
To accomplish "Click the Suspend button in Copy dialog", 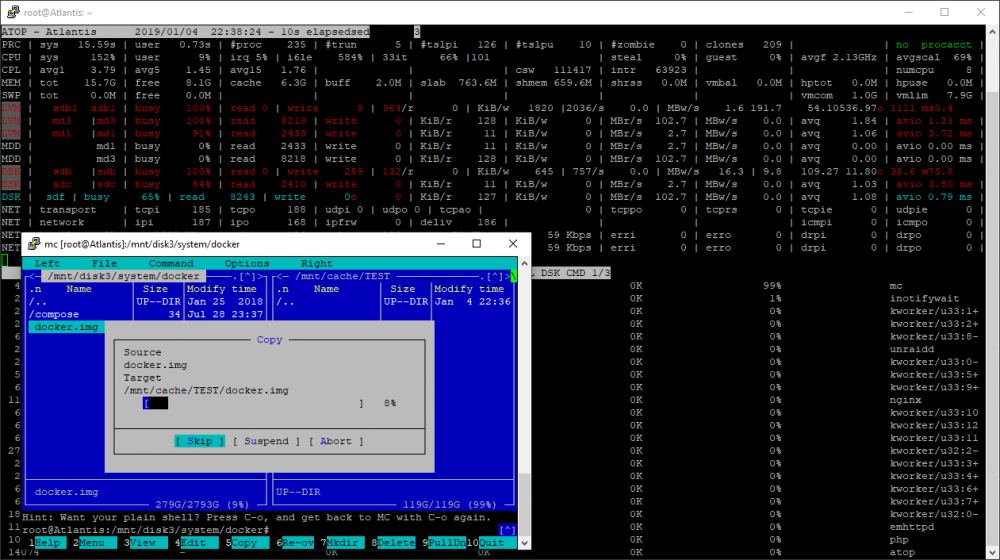I will click(266, 441).
